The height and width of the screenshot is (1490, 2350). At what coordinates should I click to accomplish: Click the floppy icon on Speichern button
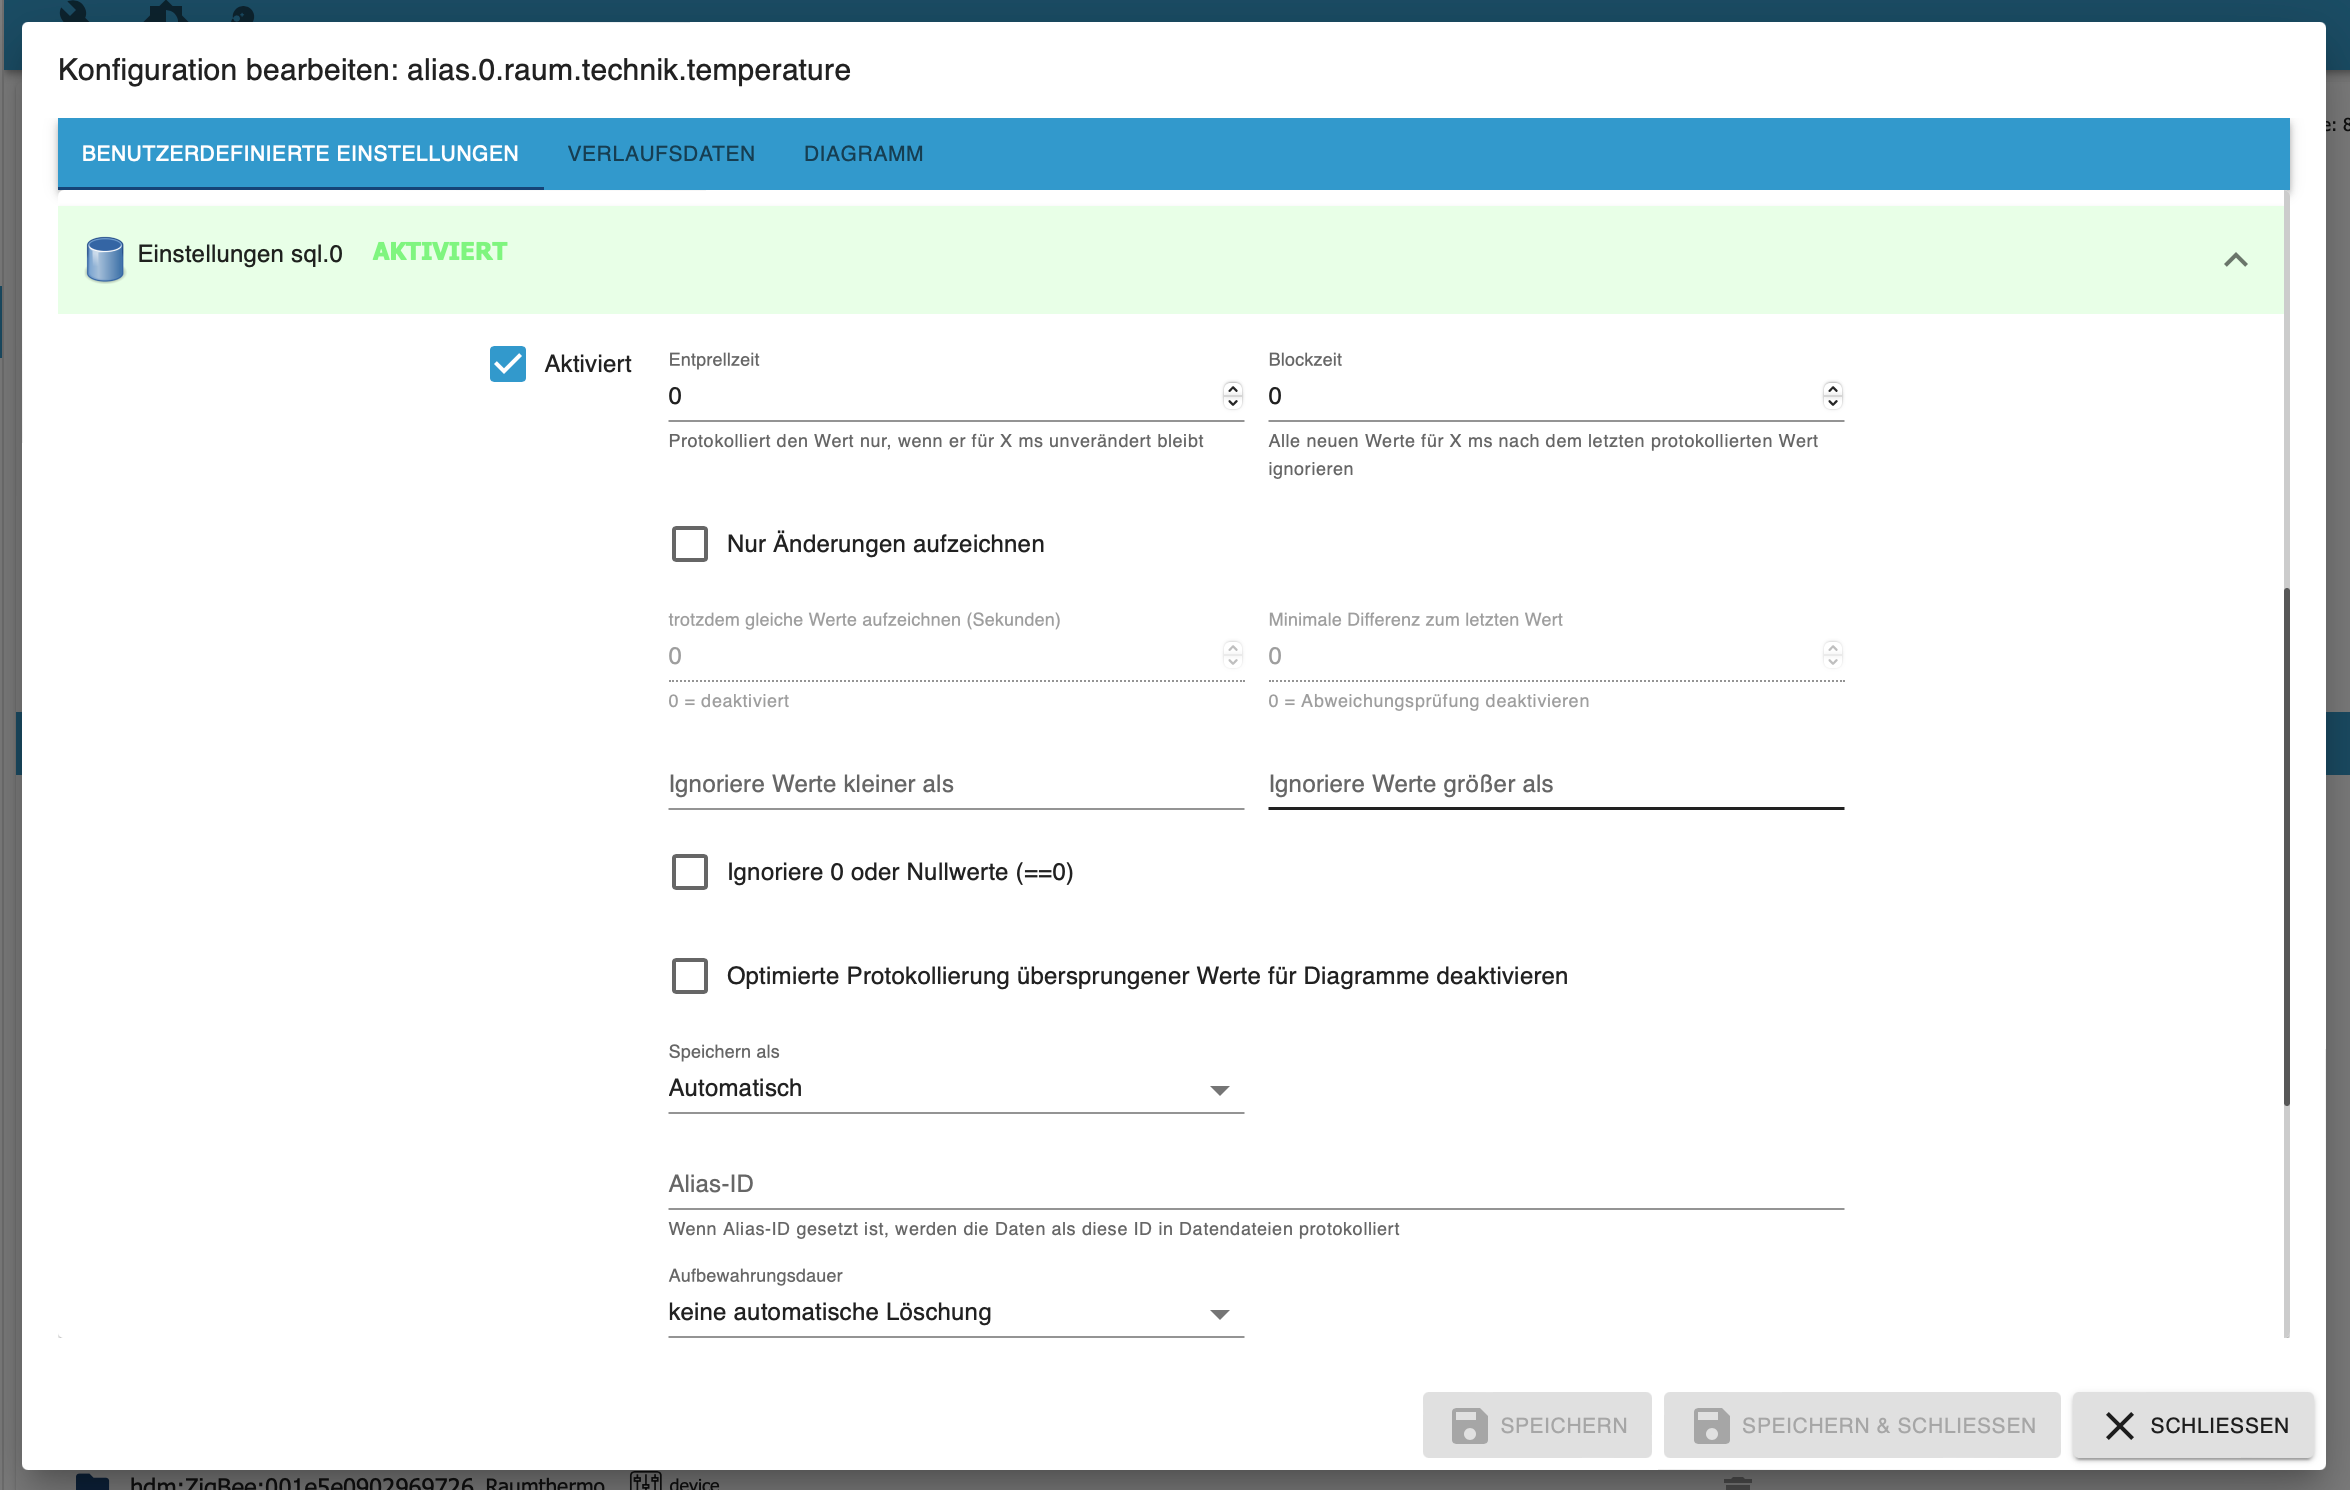1469,1425
